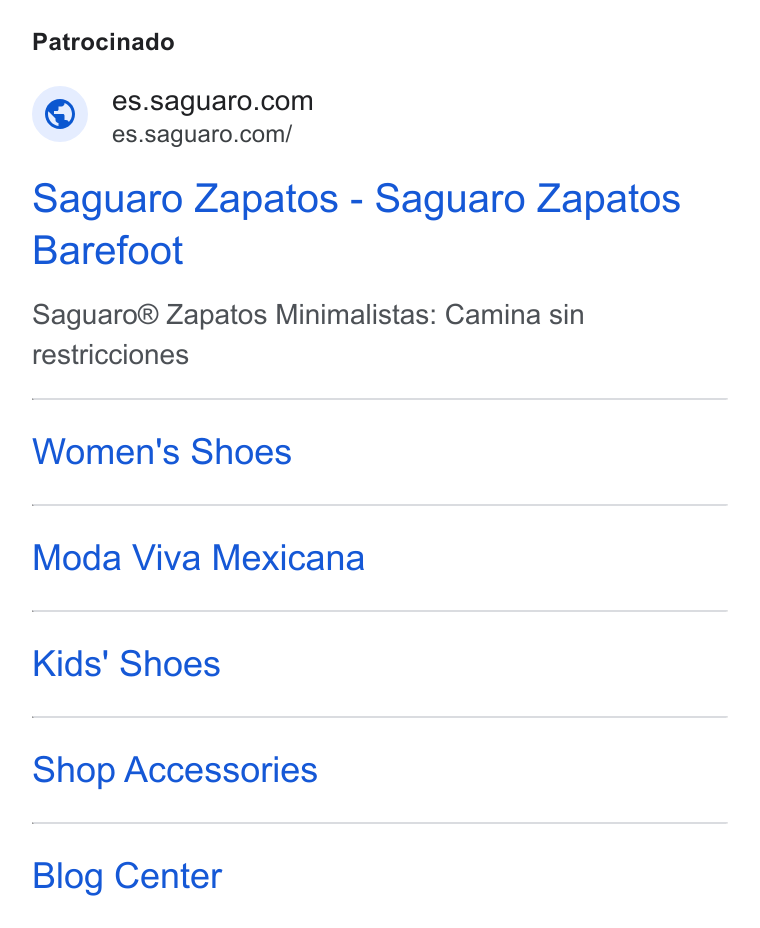Click the blue globe favicon icon

pyautogui.click(x=60, y=114)
